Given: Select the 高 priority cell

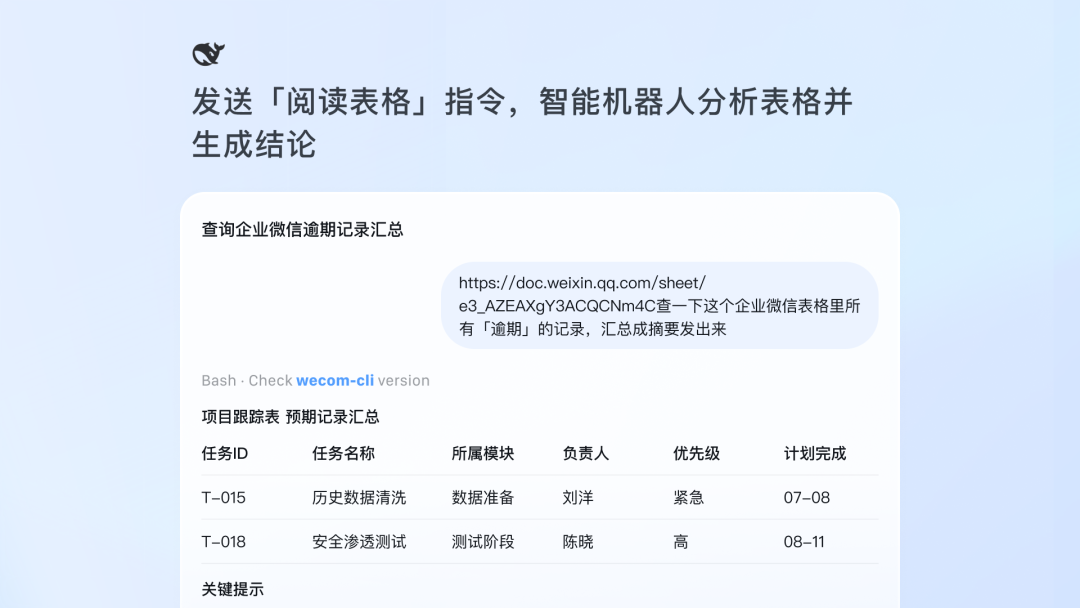Looking at the screenshot, I should coord(681,542).
